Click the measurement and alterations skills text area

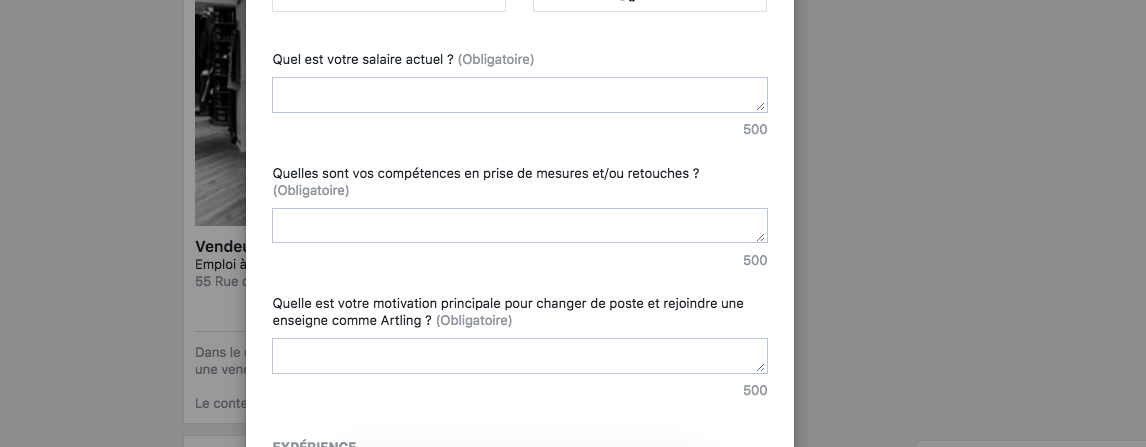pyautogui.click(x=520, y=226)
